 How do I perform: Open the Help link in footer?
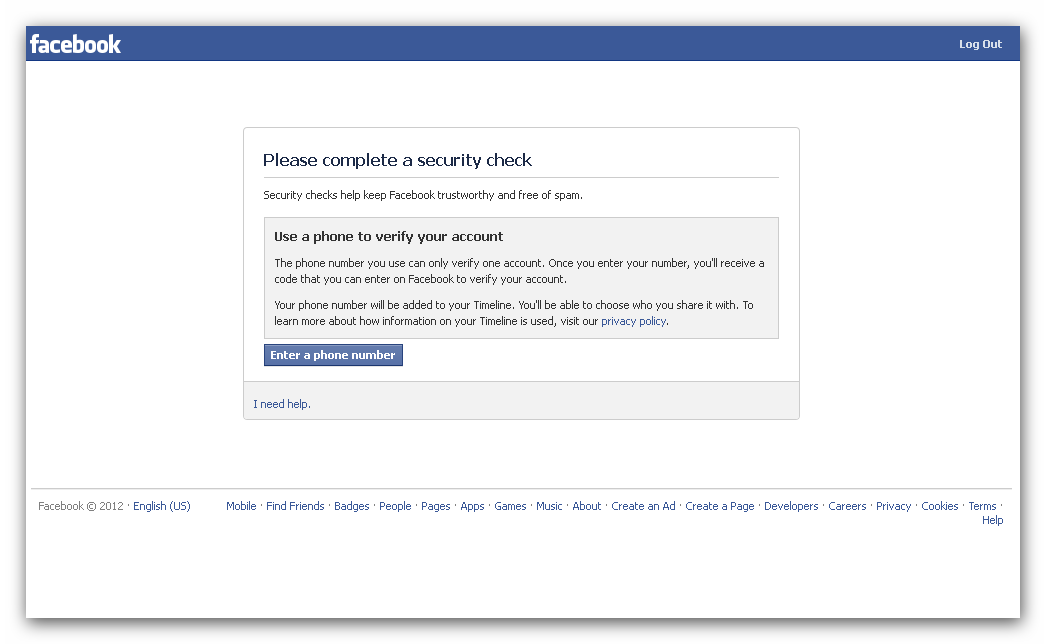click(992, 520)
